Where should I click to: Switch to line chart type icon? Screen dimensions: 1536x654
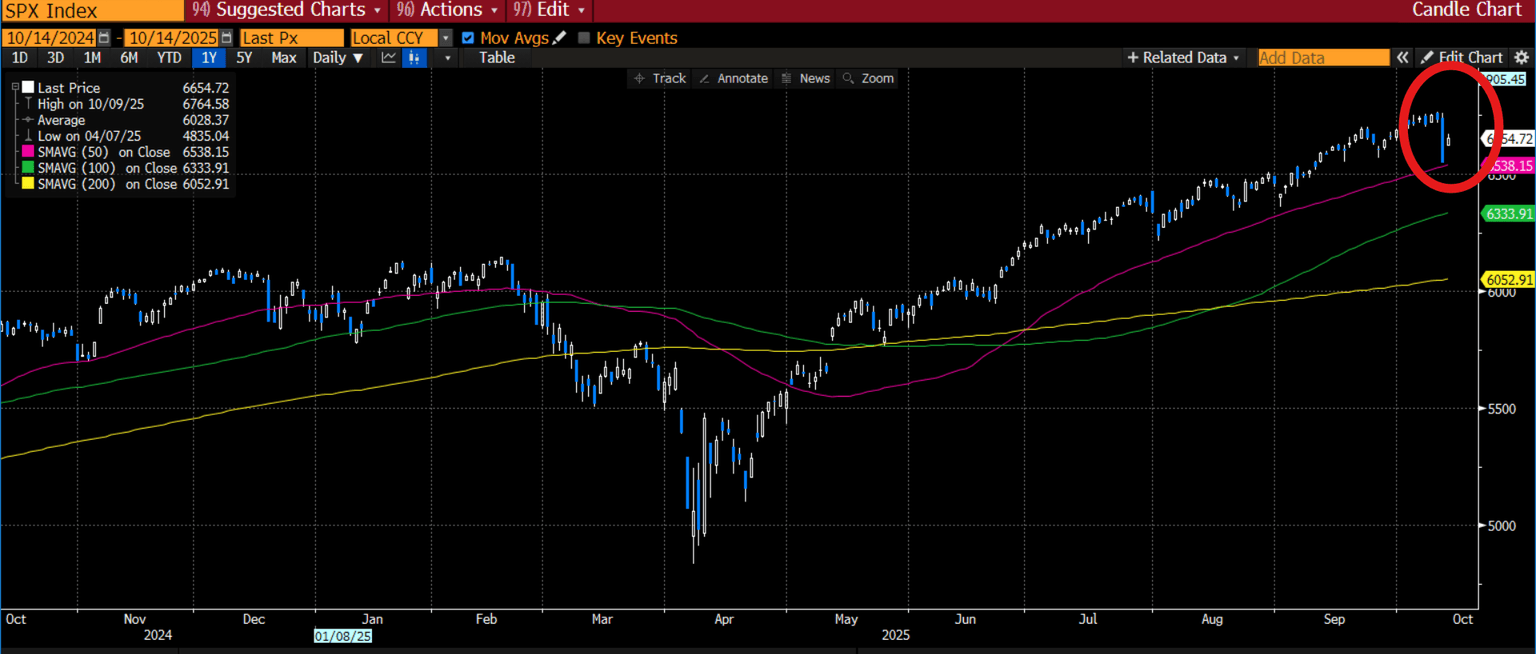pos(388,58)
